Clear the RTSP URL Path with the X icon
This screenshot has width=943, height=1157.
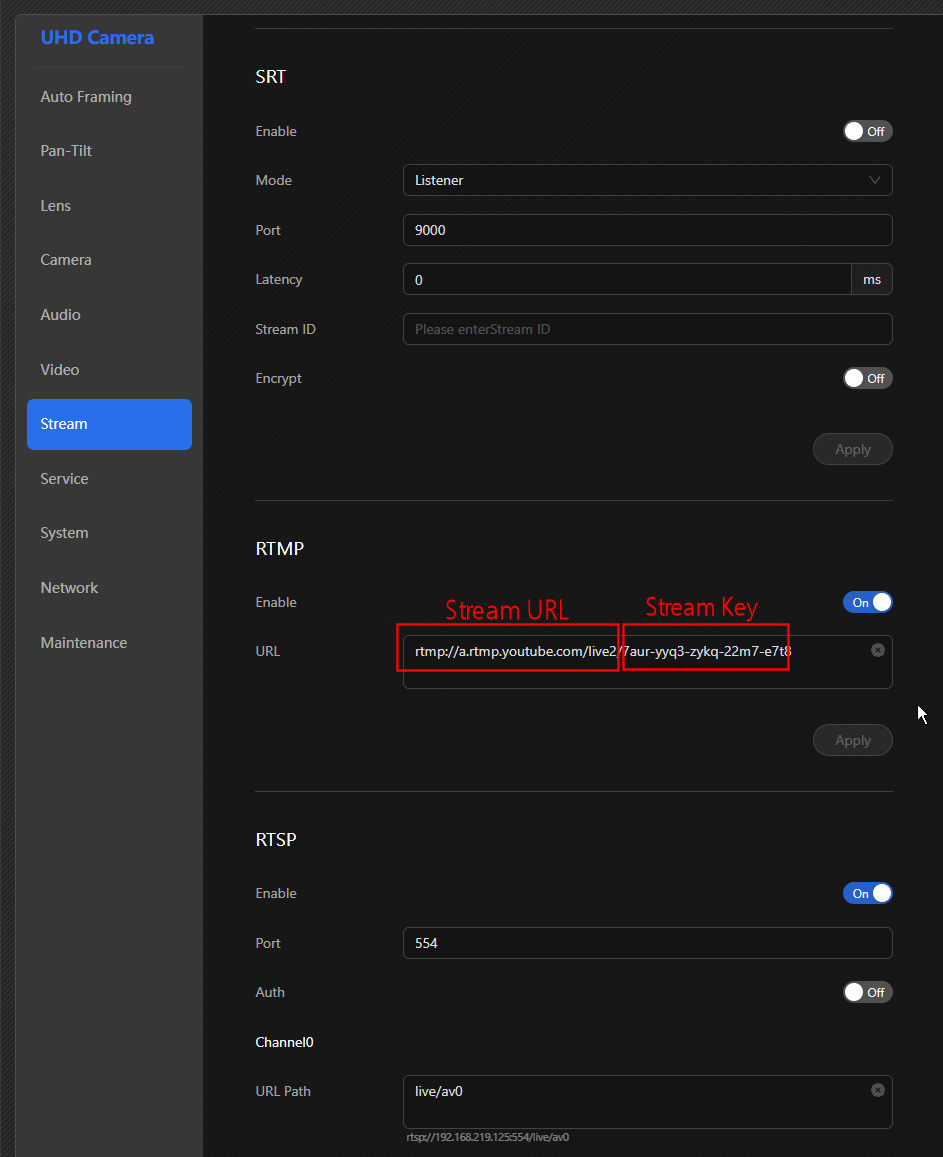pos(877,1090)
